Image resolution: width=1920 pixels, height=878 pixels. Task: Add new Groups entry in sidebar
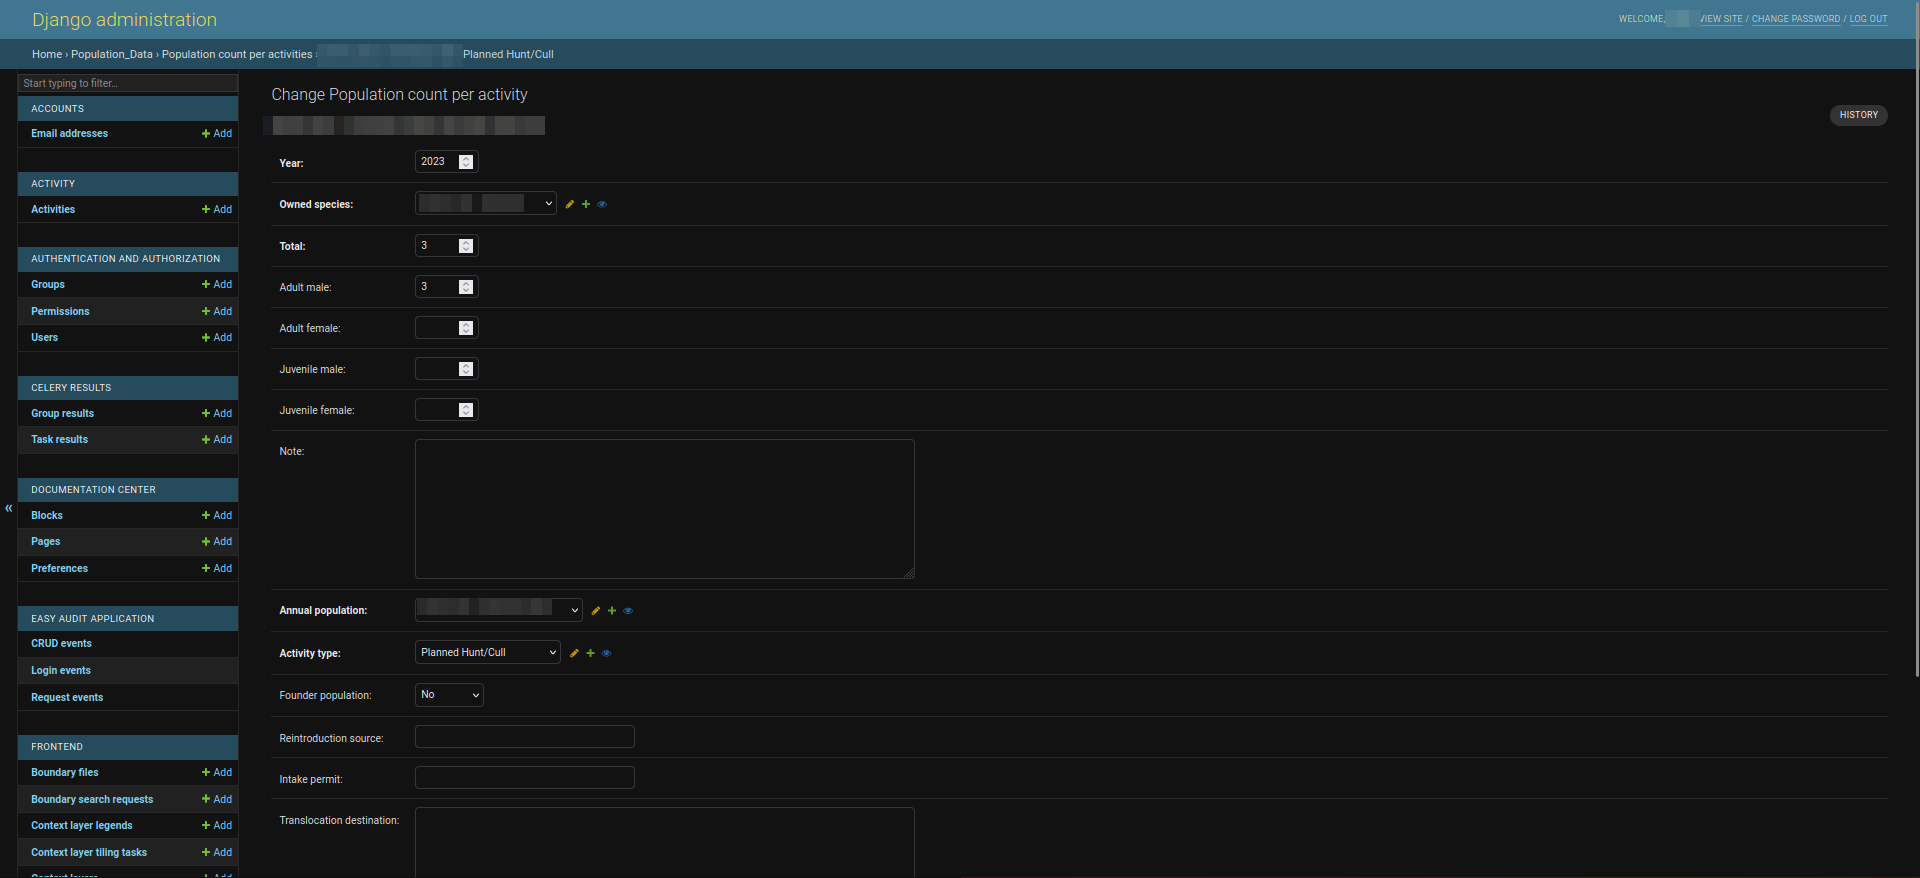coord(217,285)
